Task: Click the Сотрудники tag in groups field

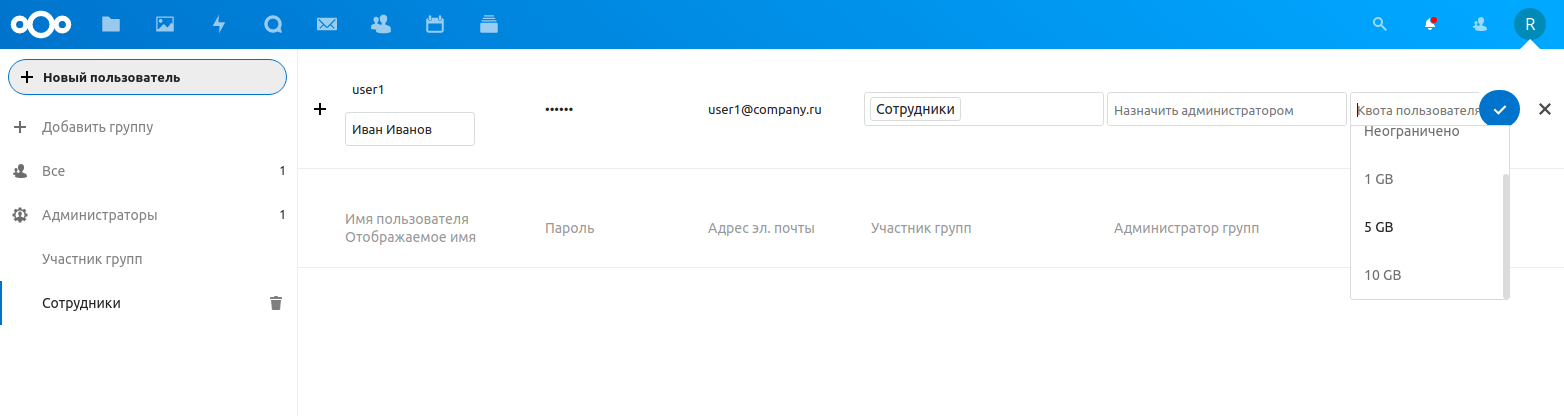Action: click(915, 109)
